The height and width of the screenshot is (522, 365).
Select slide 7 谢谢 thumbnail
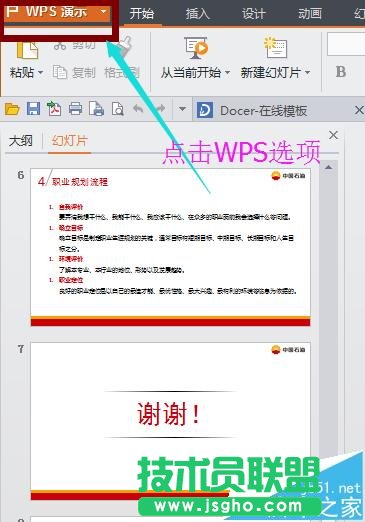170,421
